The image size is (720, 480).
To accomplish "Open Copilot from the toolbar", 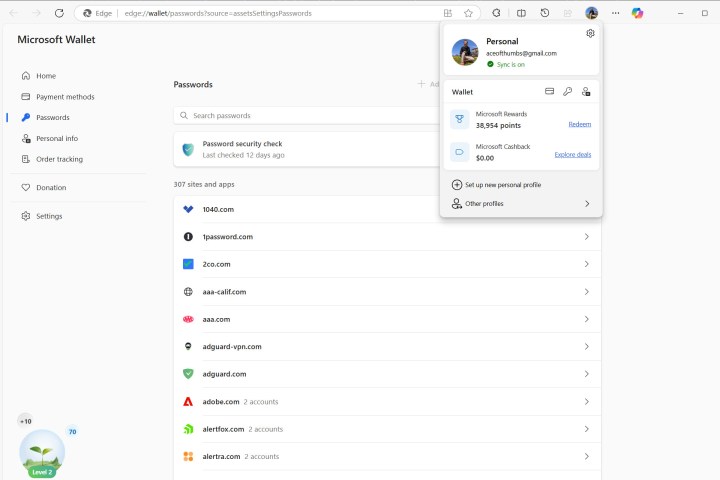I will tap(637, 13).
